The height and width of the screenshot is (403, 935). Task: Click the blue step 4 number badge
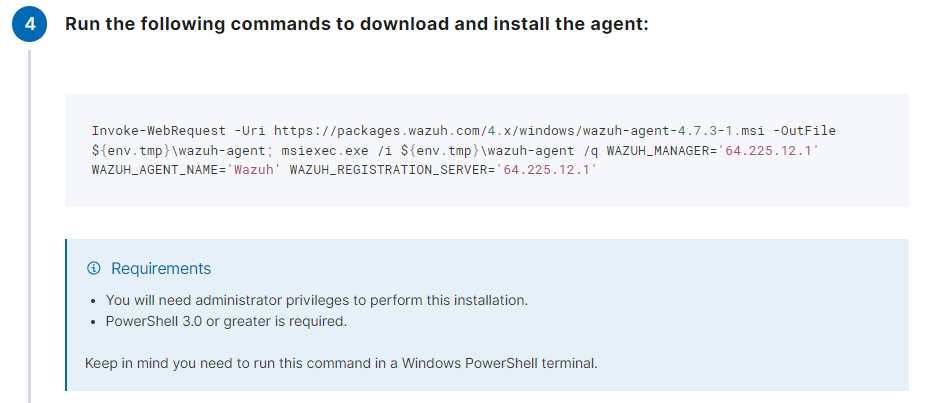(29, 24)
